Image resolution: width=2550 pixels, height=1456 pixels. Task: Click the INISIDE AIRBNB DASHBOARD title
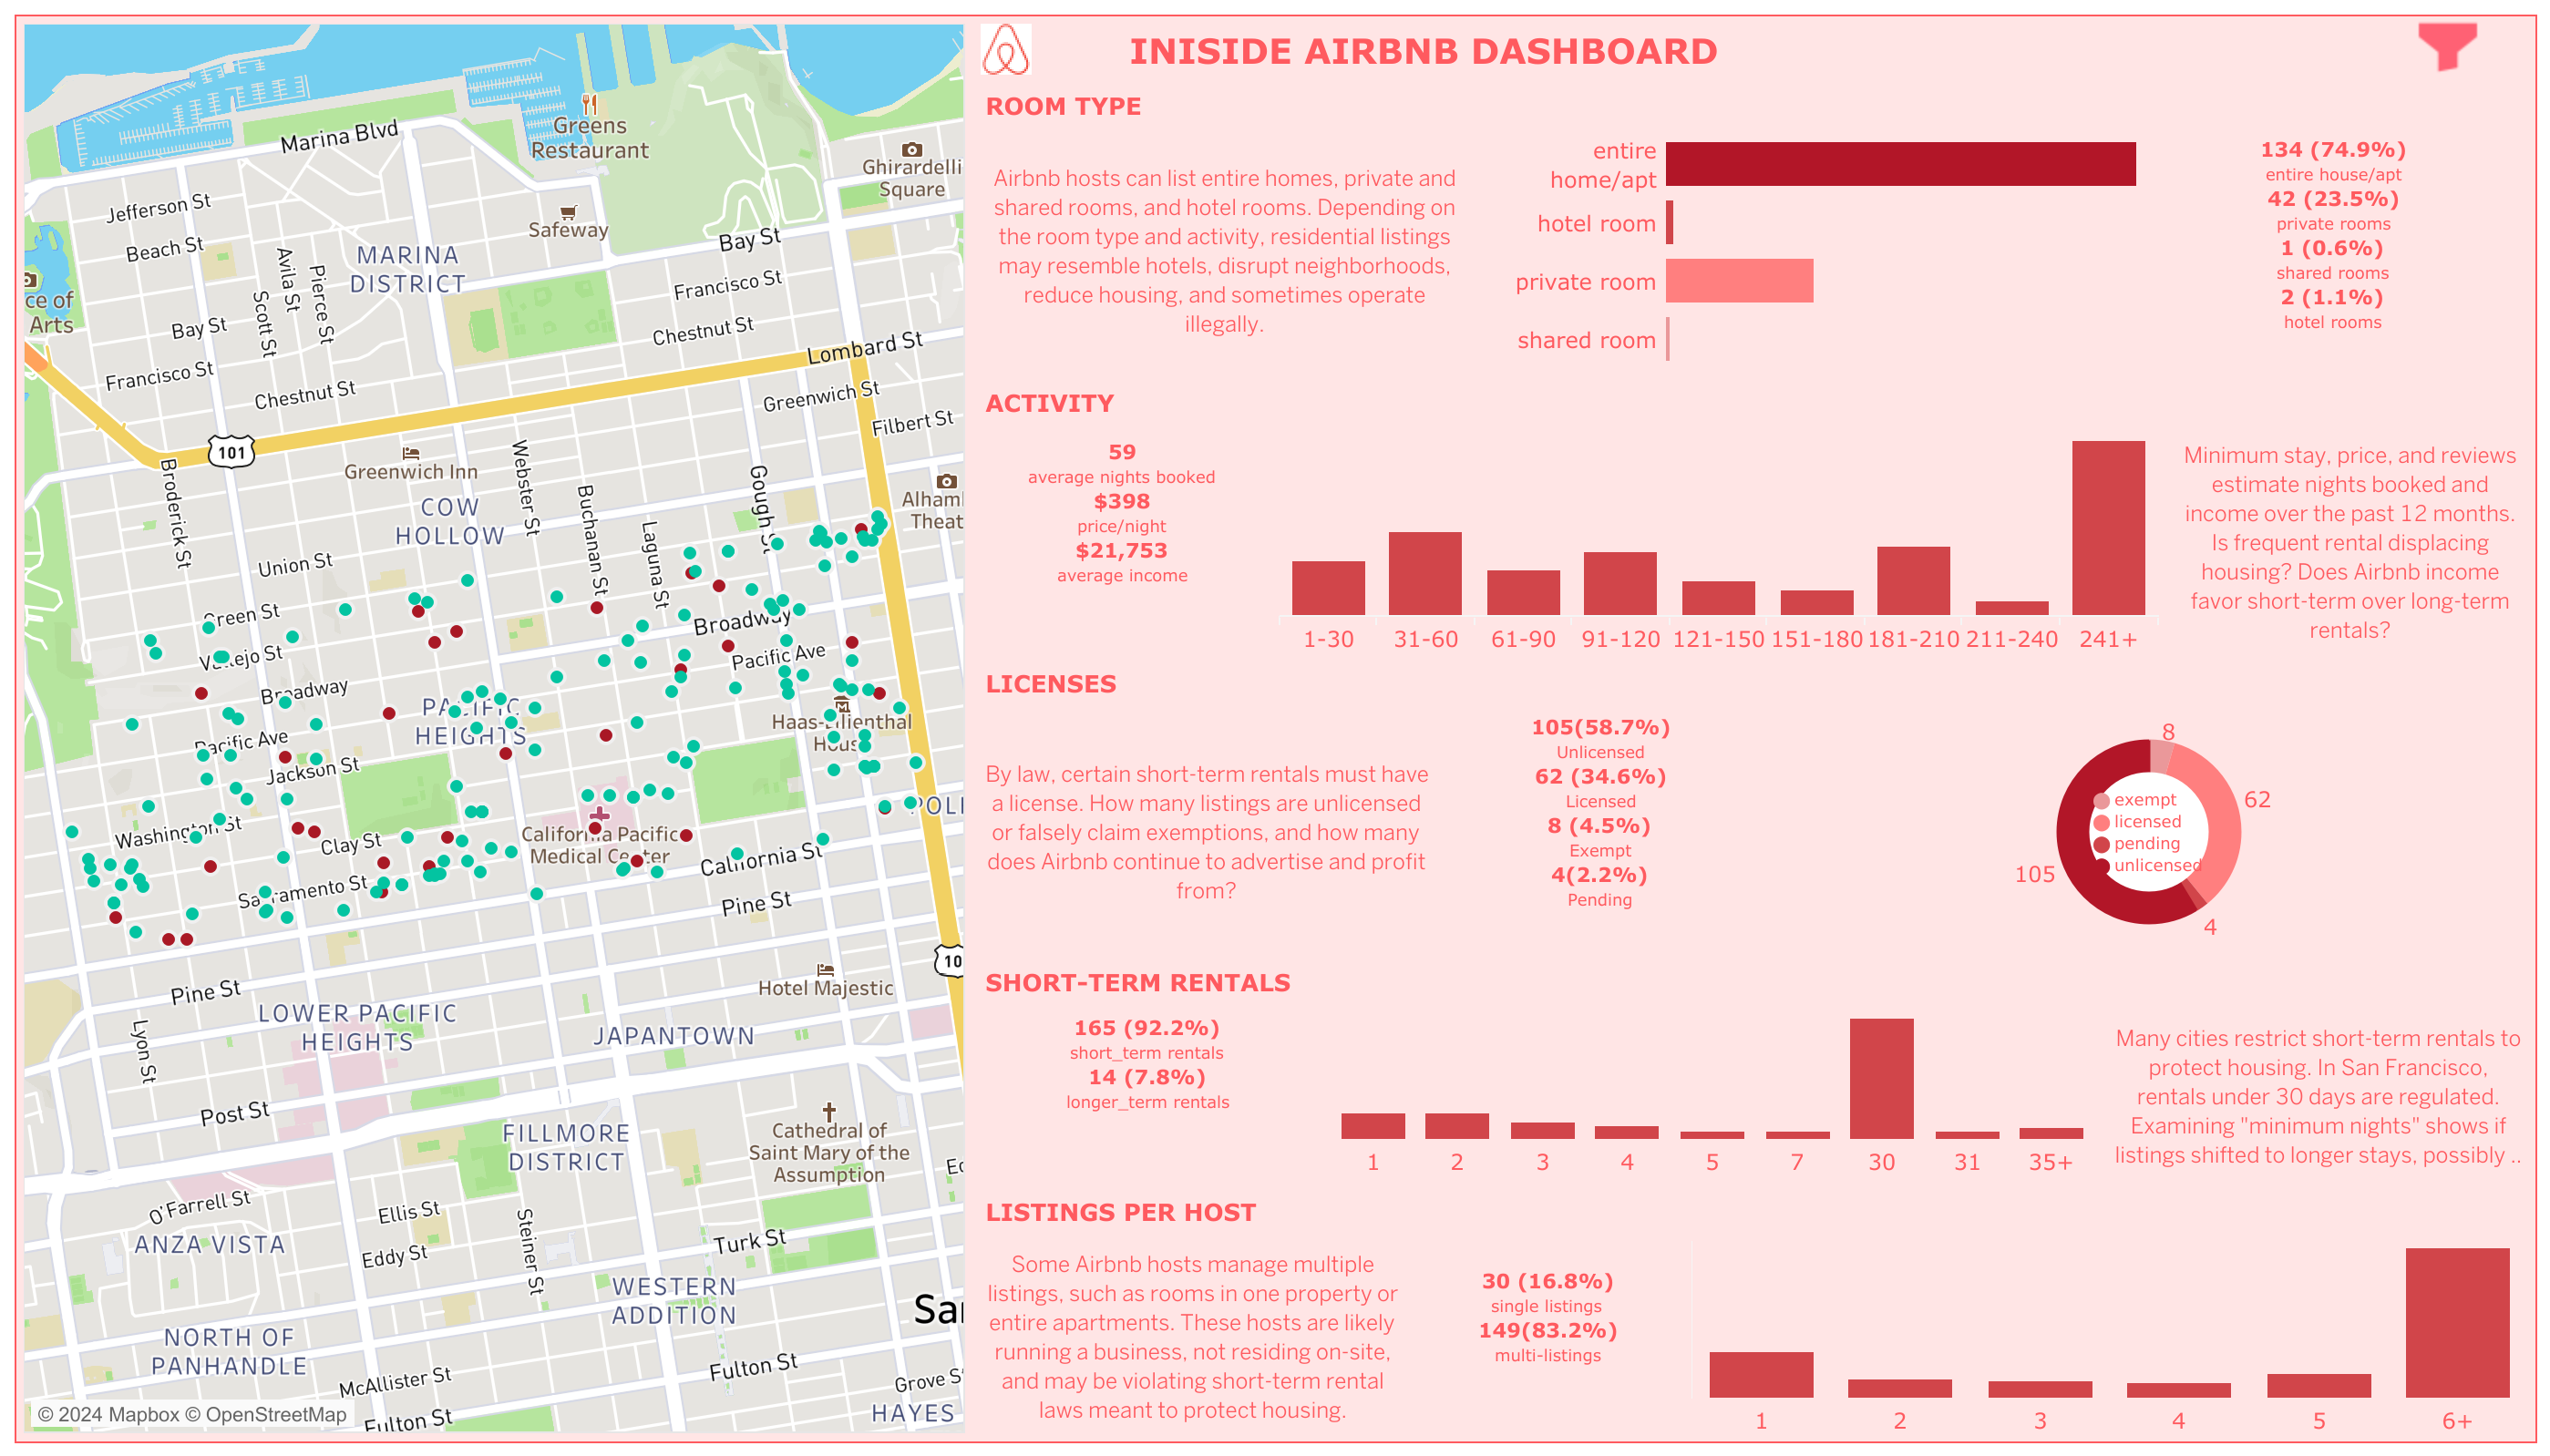point(1422,51)
